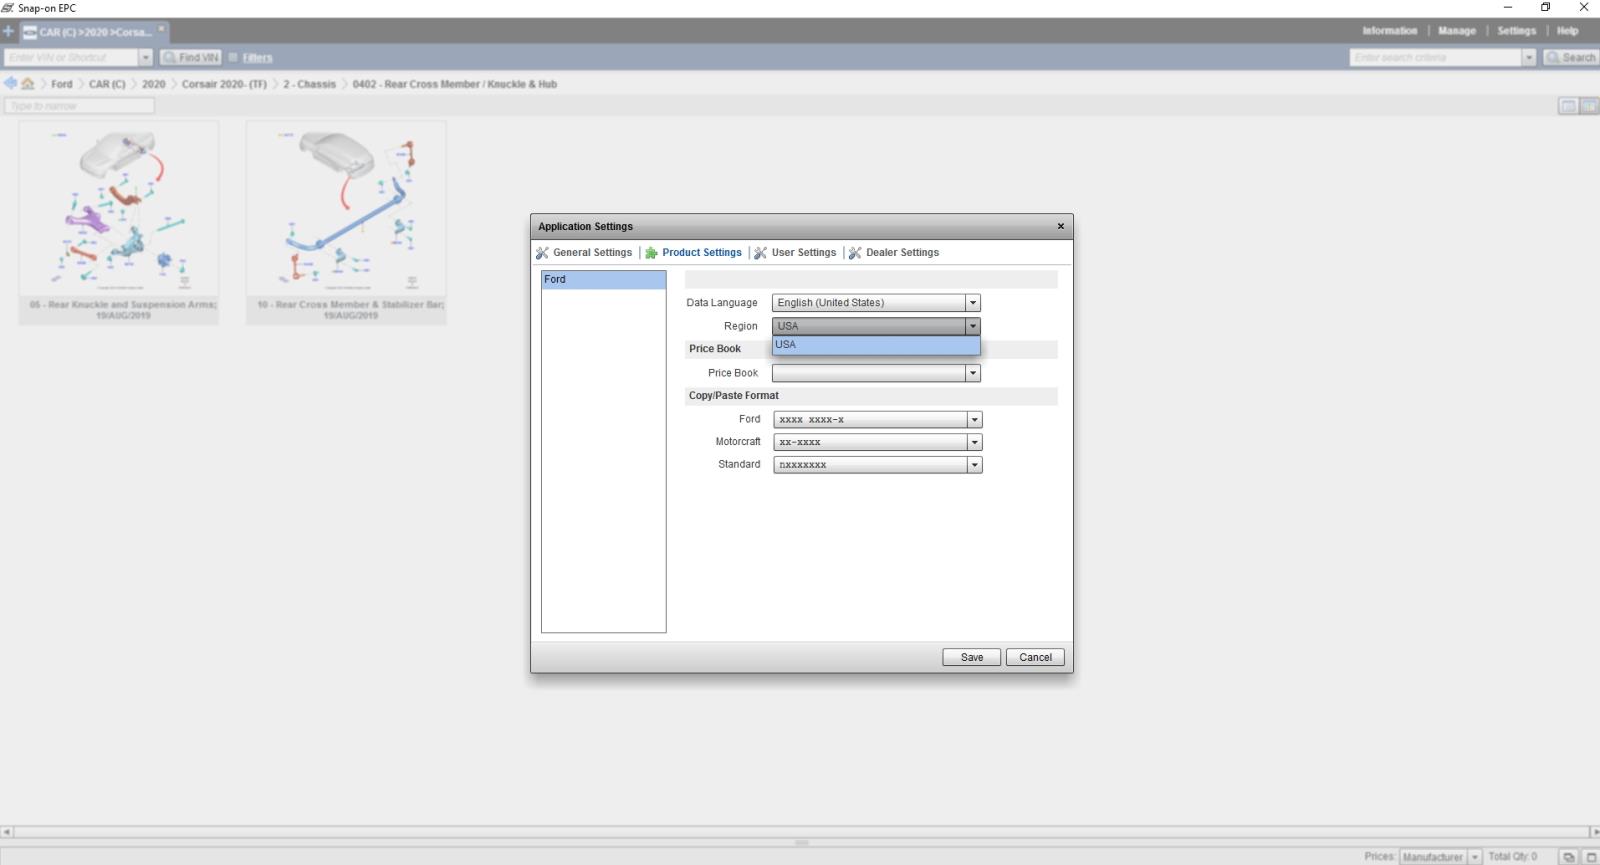Open the VIN history dropdown arrow
This screenshot has width=1600, height=865.
[x=146, y=58]
